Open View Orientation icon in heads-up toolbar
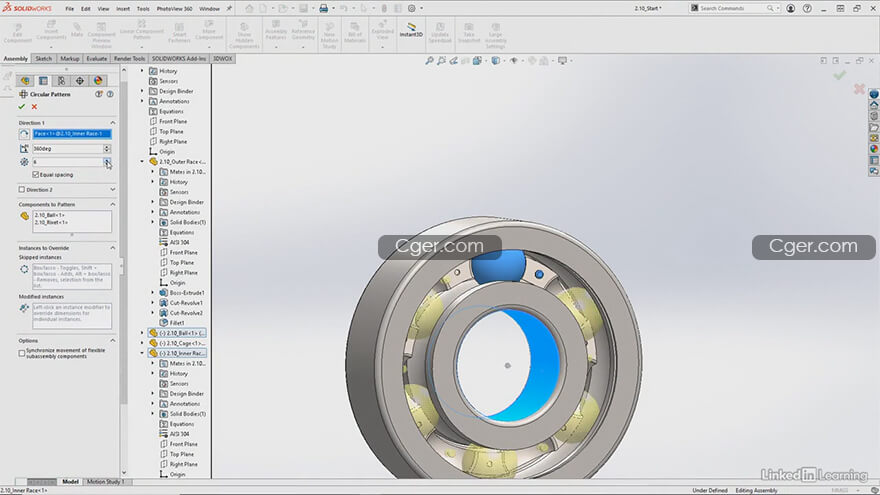The width and height of the screenshot is (880, 495). point(477,61)
